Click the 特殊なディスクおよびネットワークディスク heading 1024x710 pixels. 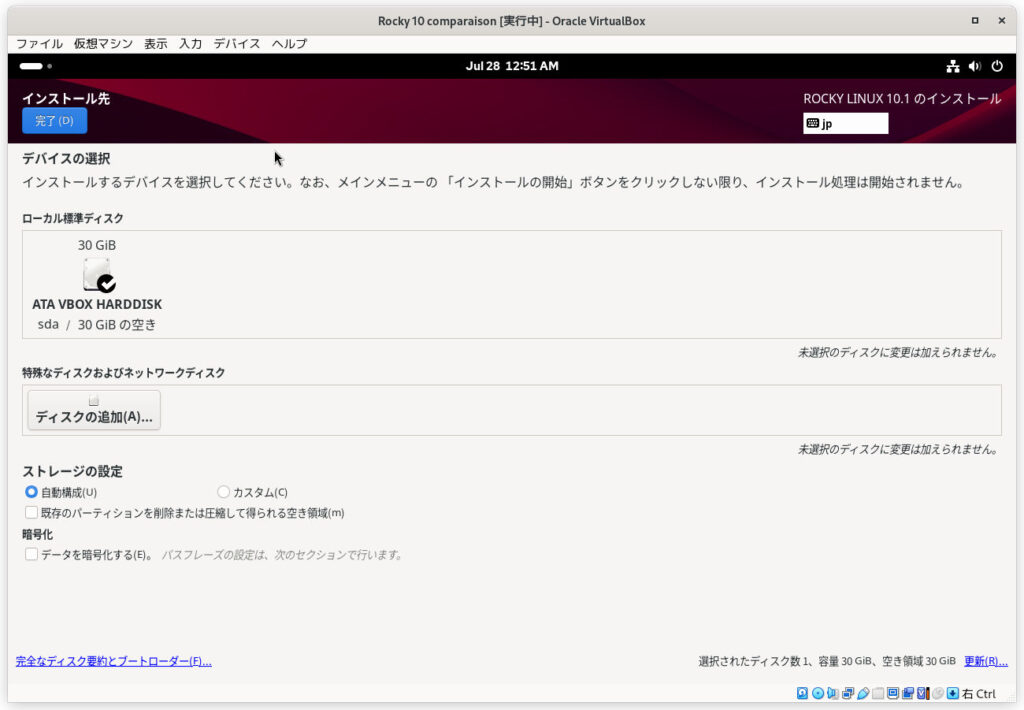click(x=123, y=372)
